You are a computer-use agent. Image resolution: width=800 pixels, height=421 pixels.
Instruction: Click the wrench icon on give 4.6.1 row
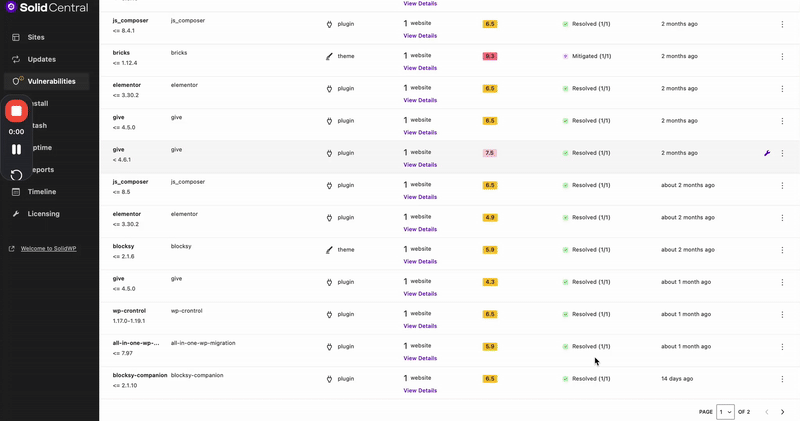(767, 153)
